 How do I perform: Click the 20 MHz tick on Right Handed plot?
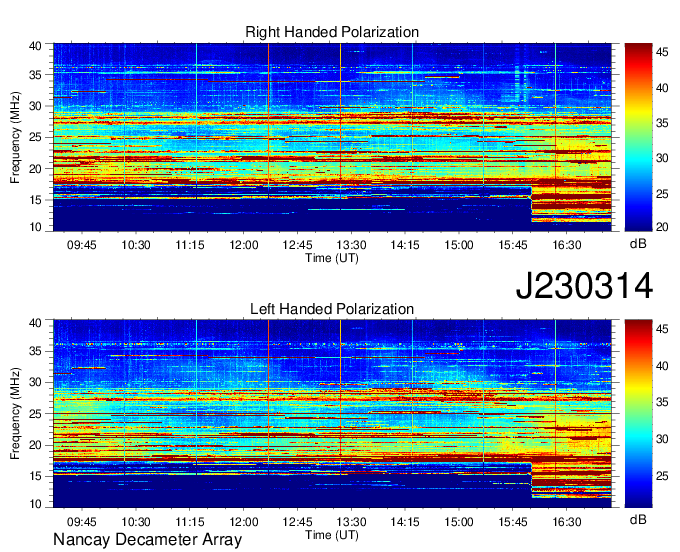tap(35, 169)
